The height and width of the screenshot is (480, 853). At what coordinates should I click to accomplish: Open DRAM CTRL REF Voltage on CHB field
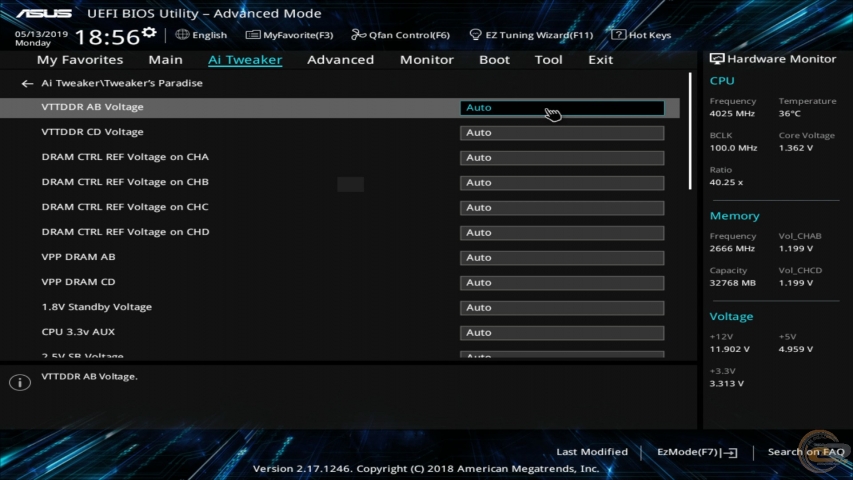(562, 183)
